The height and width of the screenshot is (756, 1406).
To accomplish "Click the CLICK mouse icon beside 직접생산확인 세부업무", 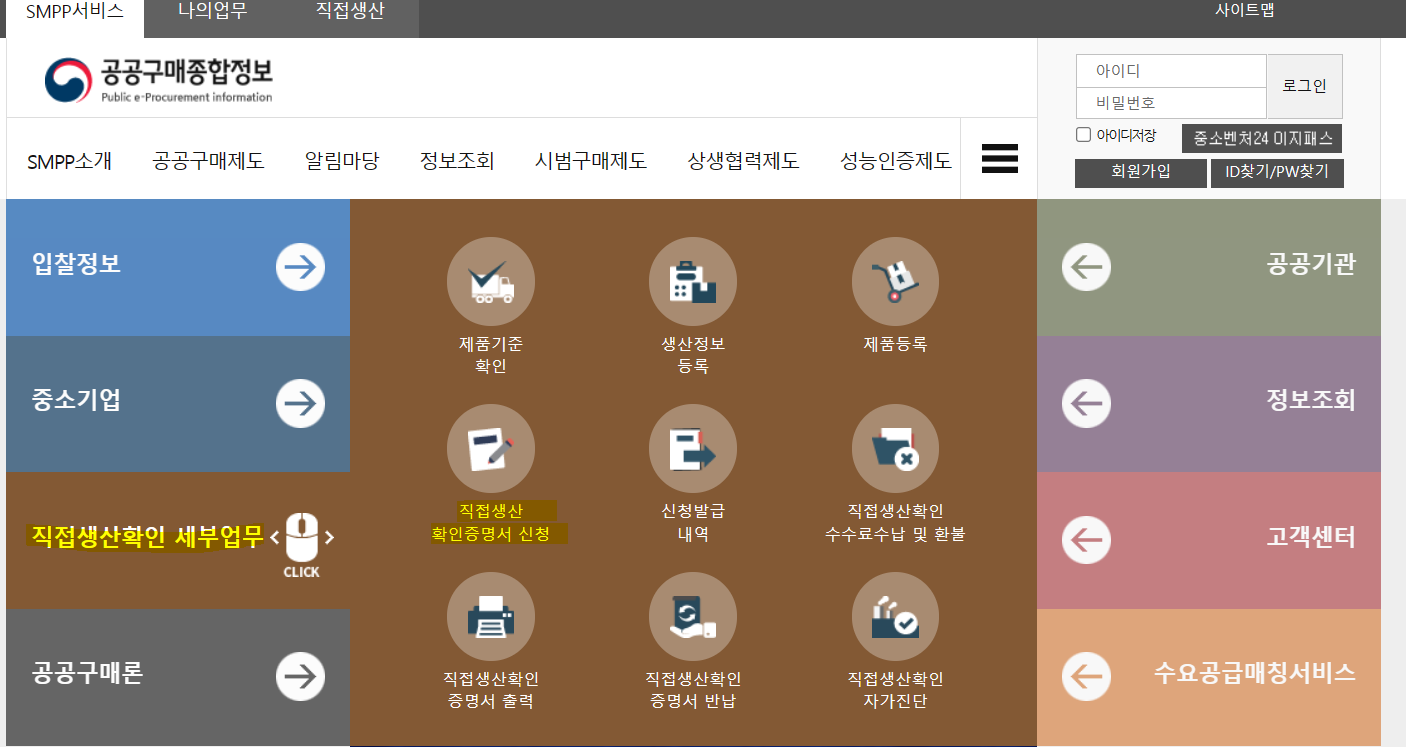I will 300,540.
